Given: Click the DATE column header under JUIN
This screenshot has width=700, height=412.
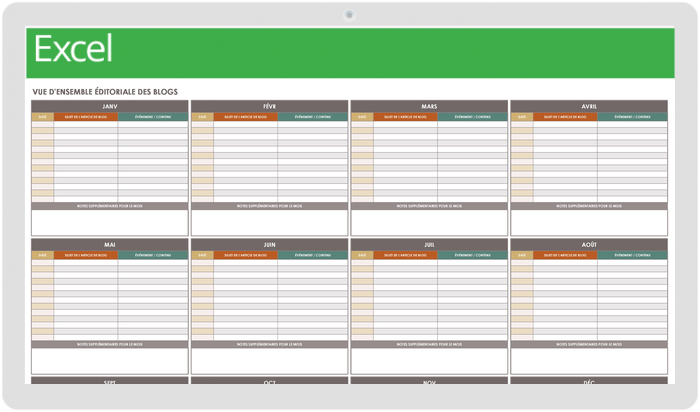Looking at the screenshot, I should coord(203,255).
